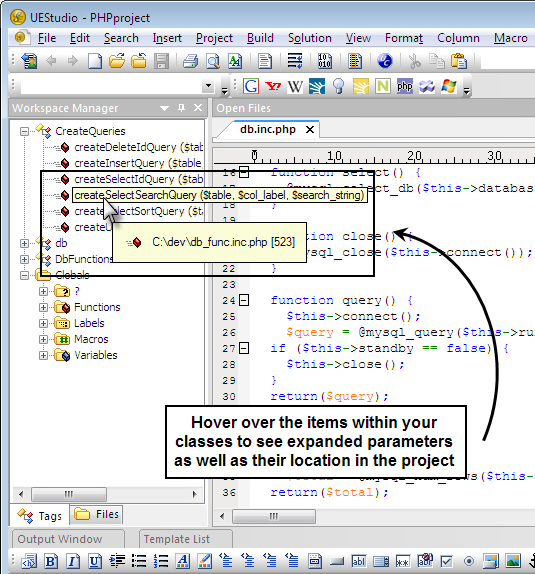Insert HTML checkbox element icon
535x574 pixels.
pyautogui.click(x=446, y=561)
